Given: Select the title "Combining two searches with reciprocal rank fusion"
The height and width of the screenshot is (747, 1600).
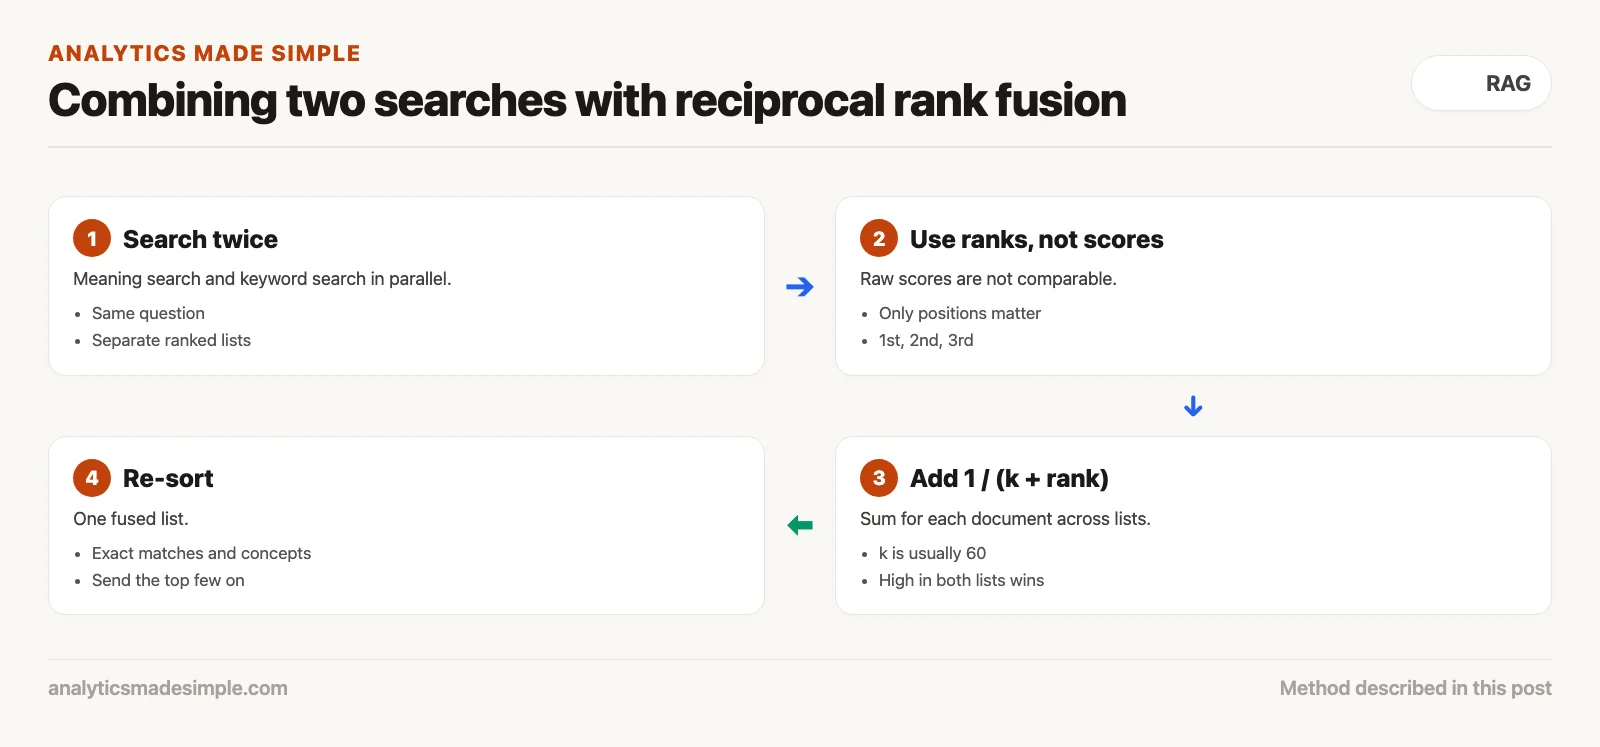Looking at the screenshot, I should [587, 101].
